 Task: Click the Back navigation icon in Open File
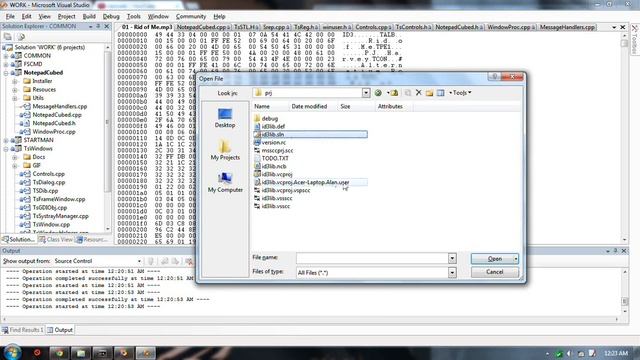tap(378, 93)
